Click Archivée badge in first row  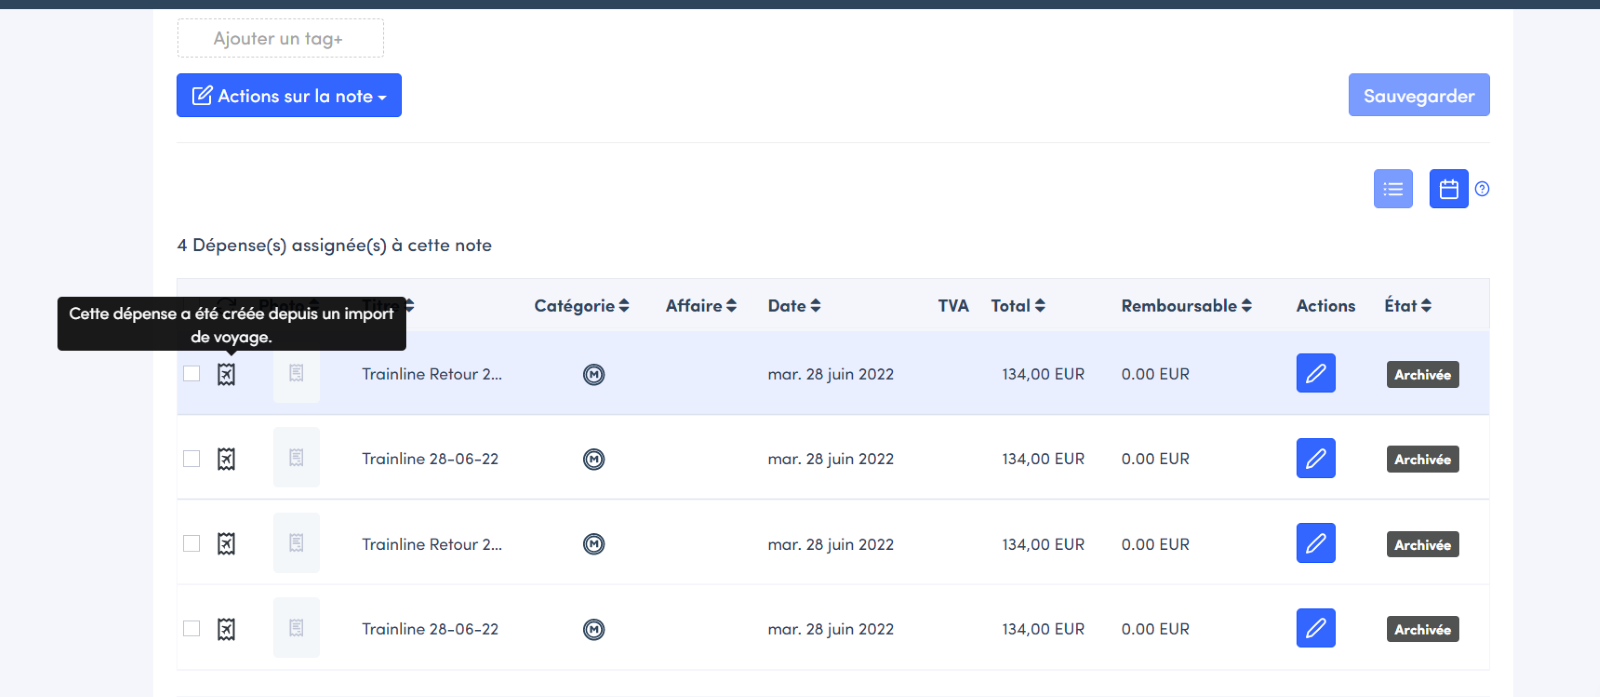[1423, 374]
